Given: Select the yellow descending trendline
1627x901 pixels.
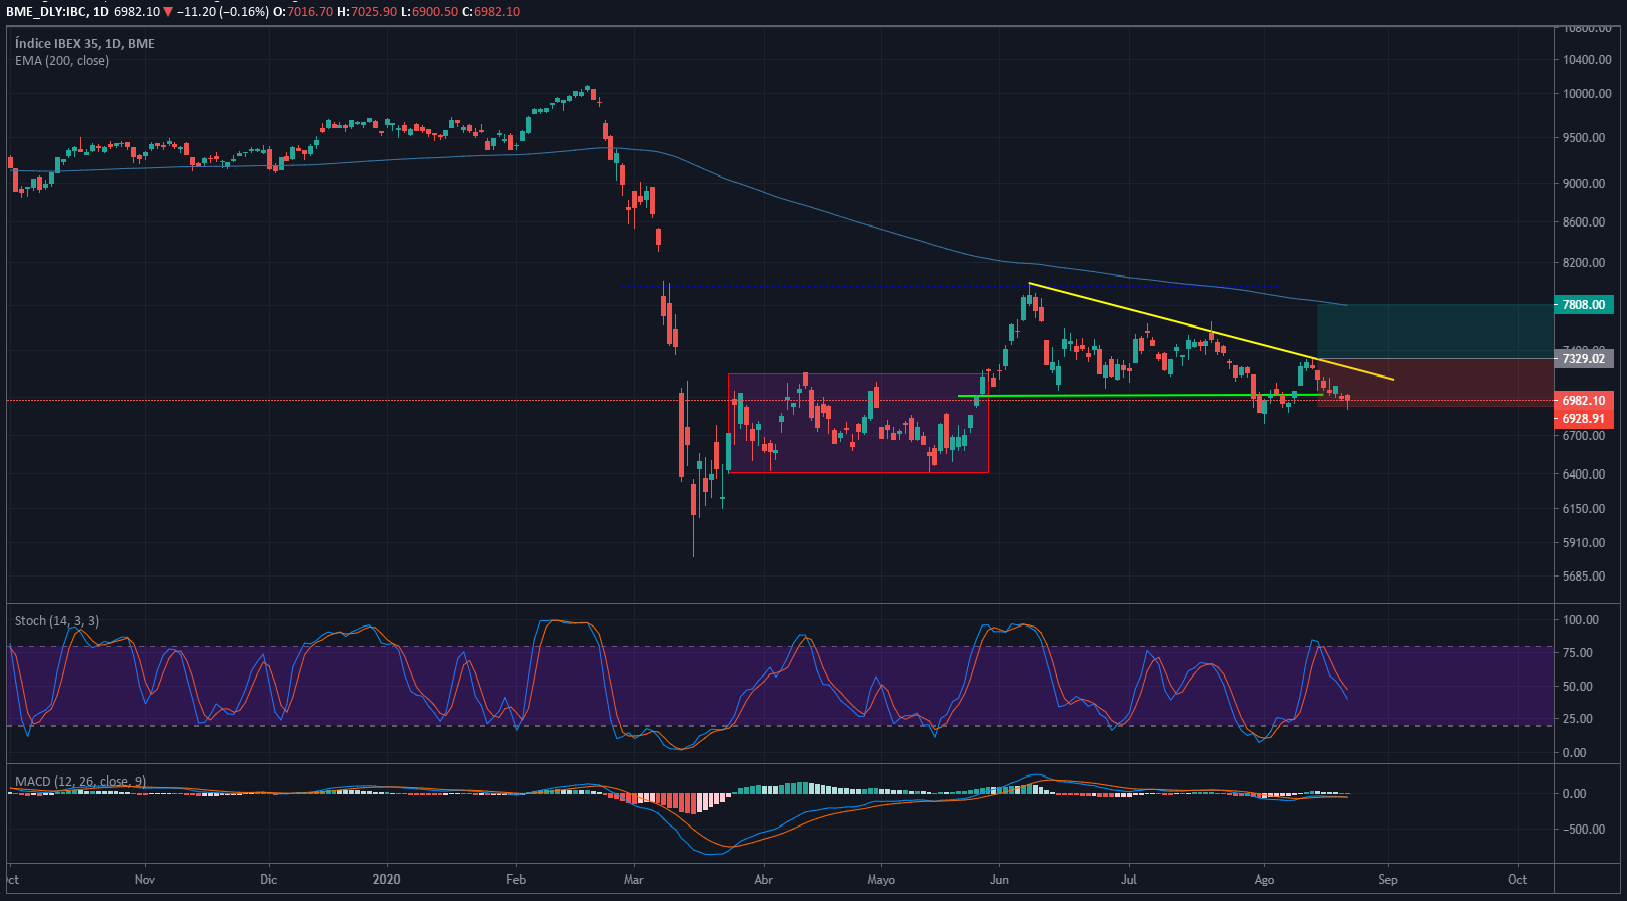Looking at the screenshot, I should tap(1210, 331).
